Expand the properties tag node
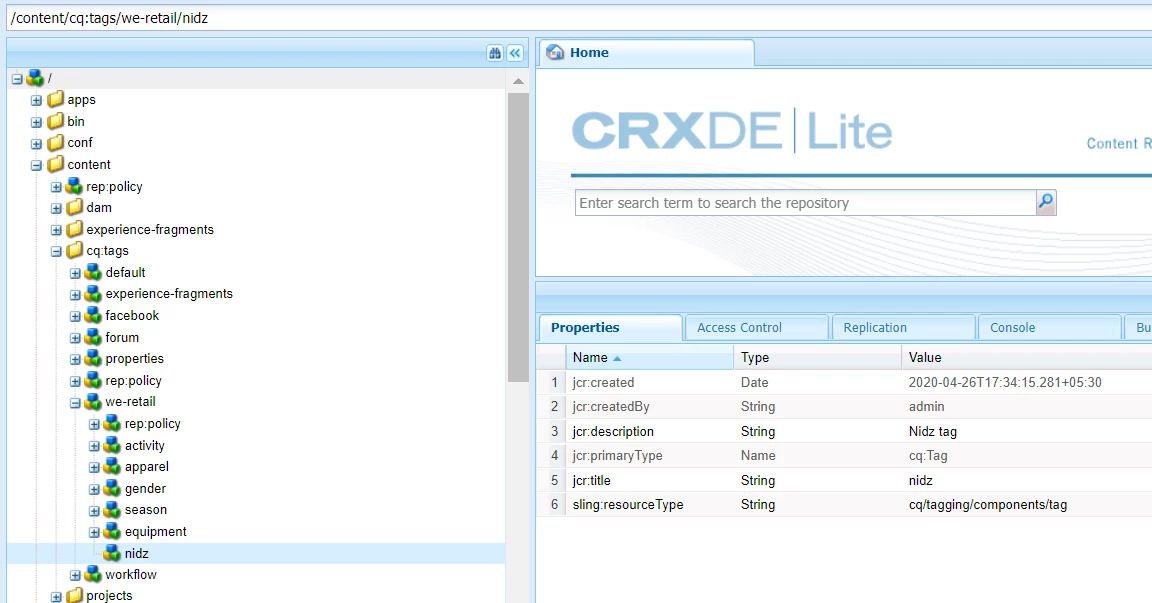The width and height of the screenshot is (1152, 603). (75, 359)
